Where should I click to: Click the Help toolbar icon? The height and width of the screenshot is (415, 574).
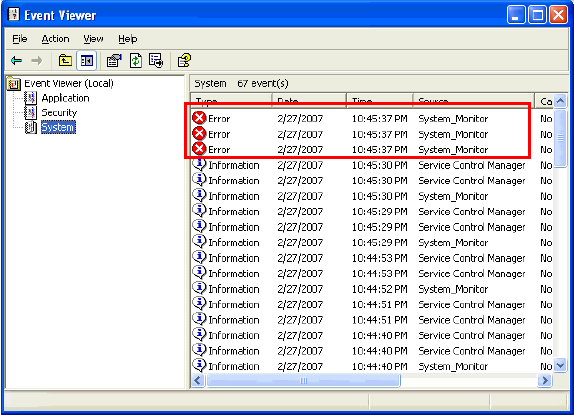[x=184, y=60]
